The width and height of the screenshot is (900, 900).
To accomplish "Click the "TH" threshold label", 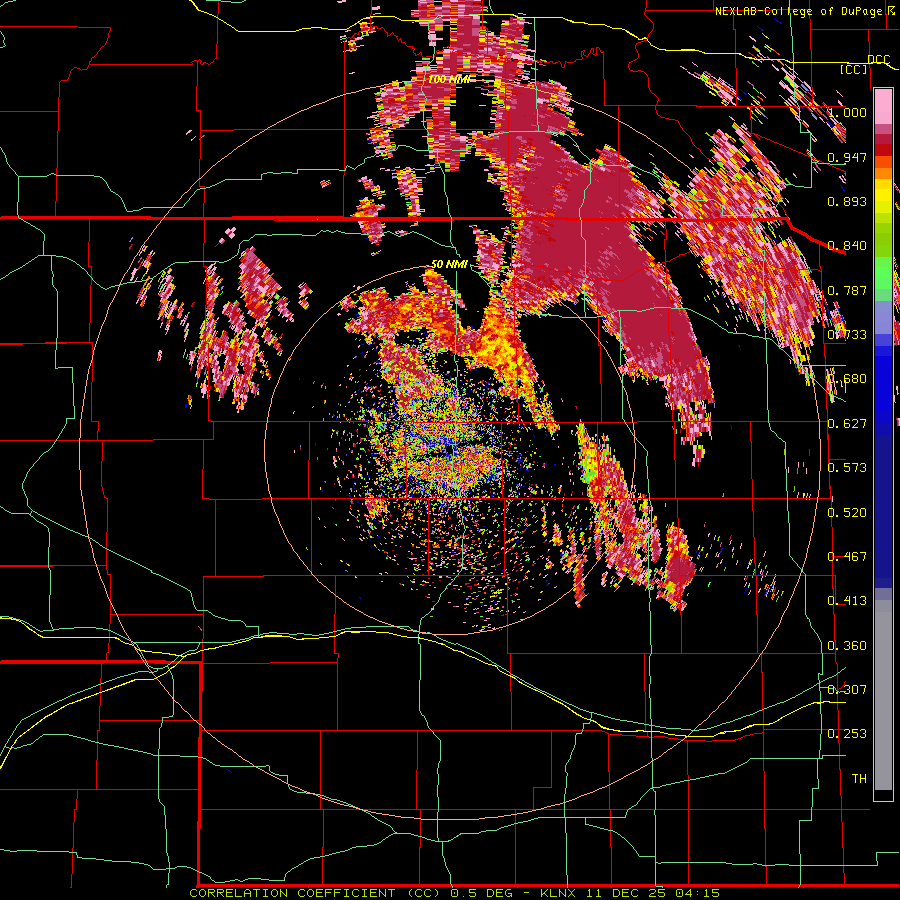I will 859,779.
